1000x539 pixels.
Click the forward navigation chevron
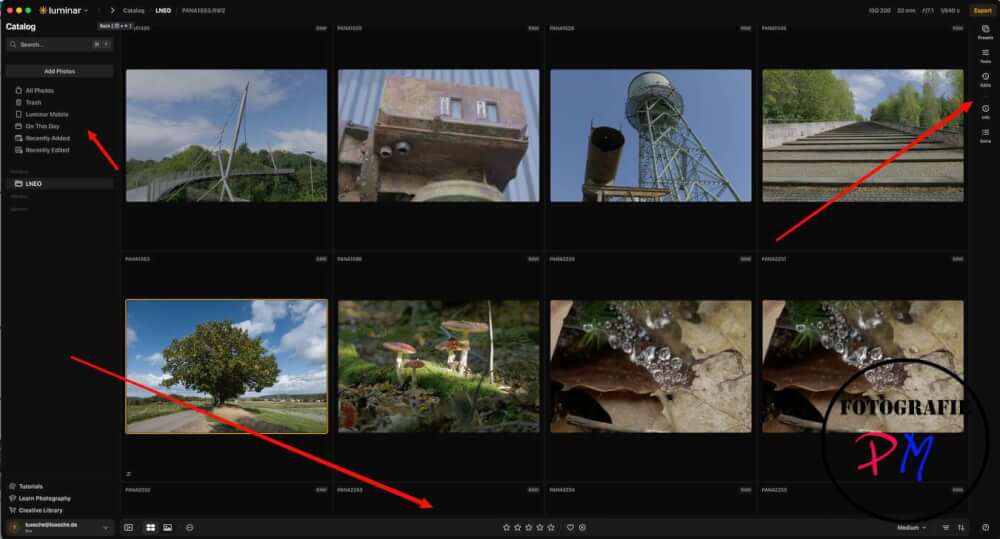tap(112, 10)
